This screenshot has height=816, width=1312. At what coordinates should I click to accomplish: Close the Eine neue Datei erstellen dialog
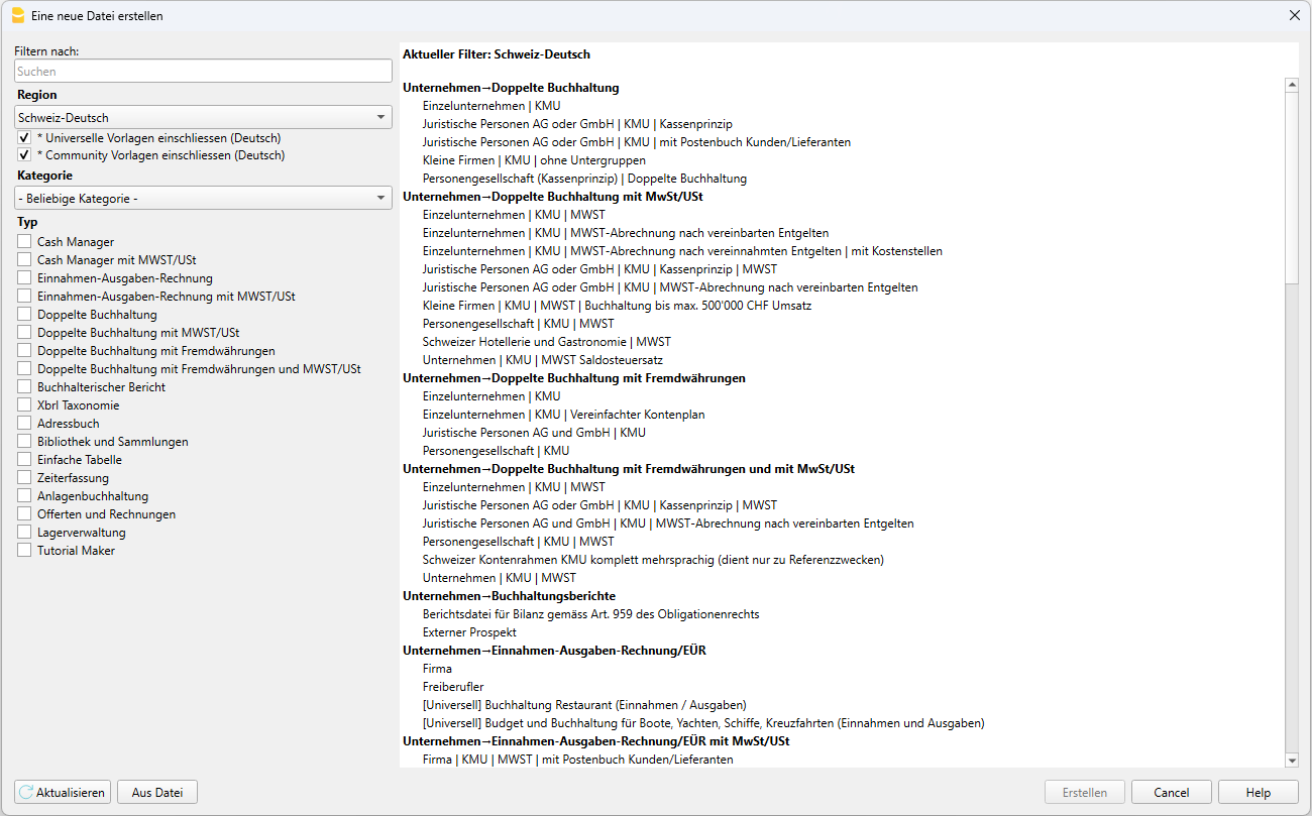tap(1294, 16)
